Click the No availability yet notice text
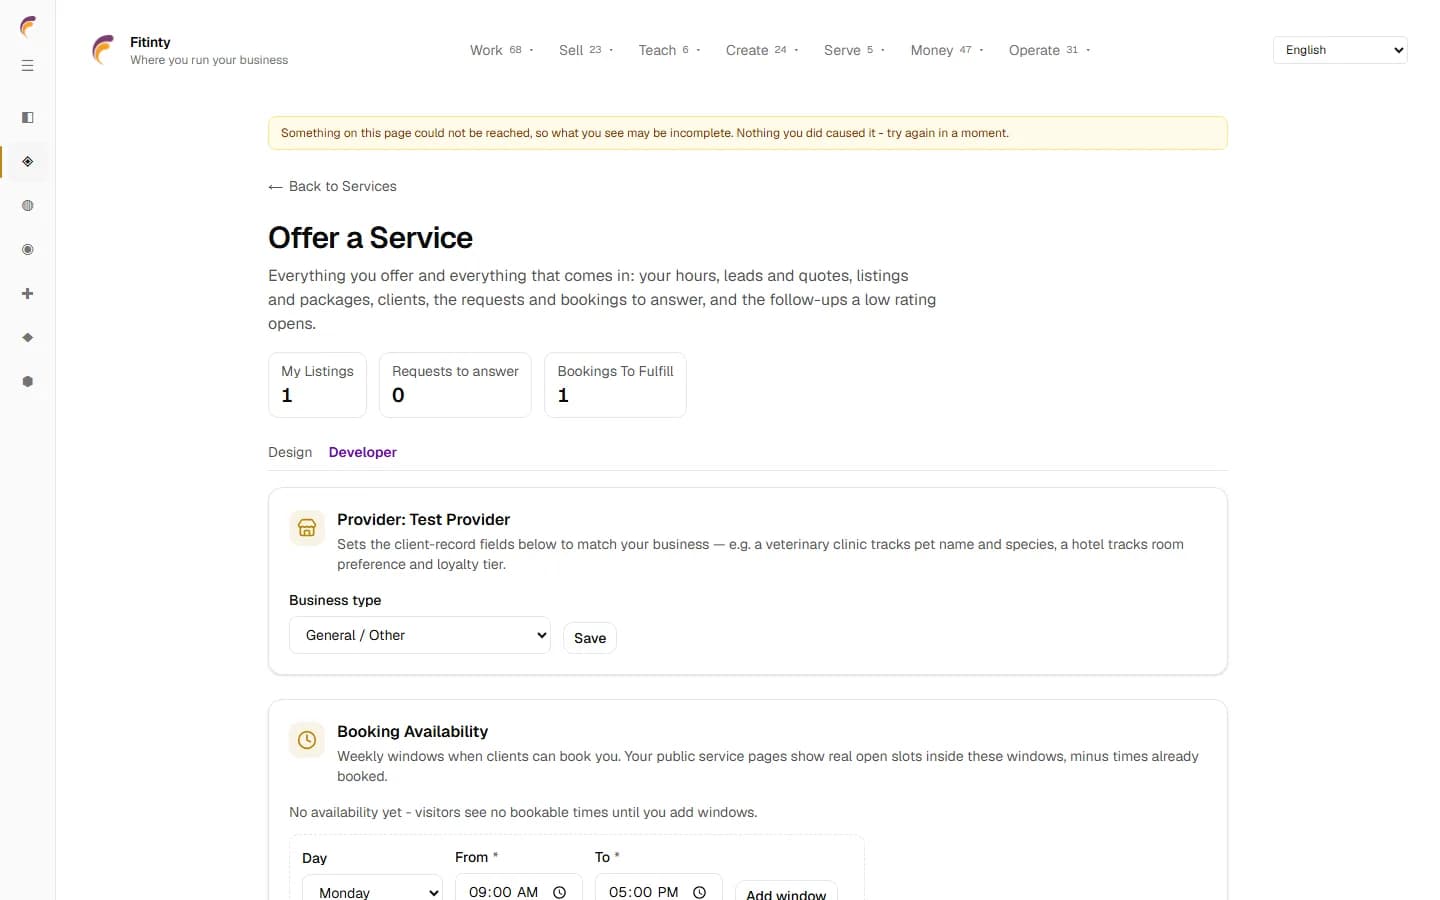The image size is (1440, 900). [523, 812]
